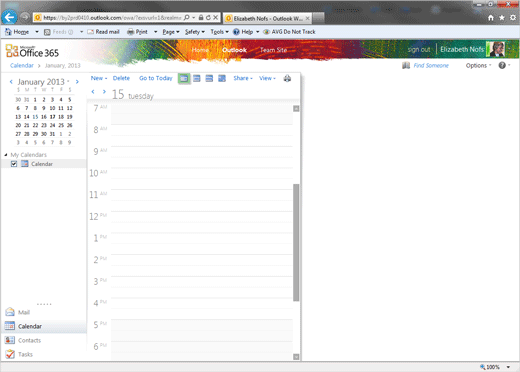Switch to Work Week view icon
This screenshot has height=372, width=520.
tap(197, 78)
